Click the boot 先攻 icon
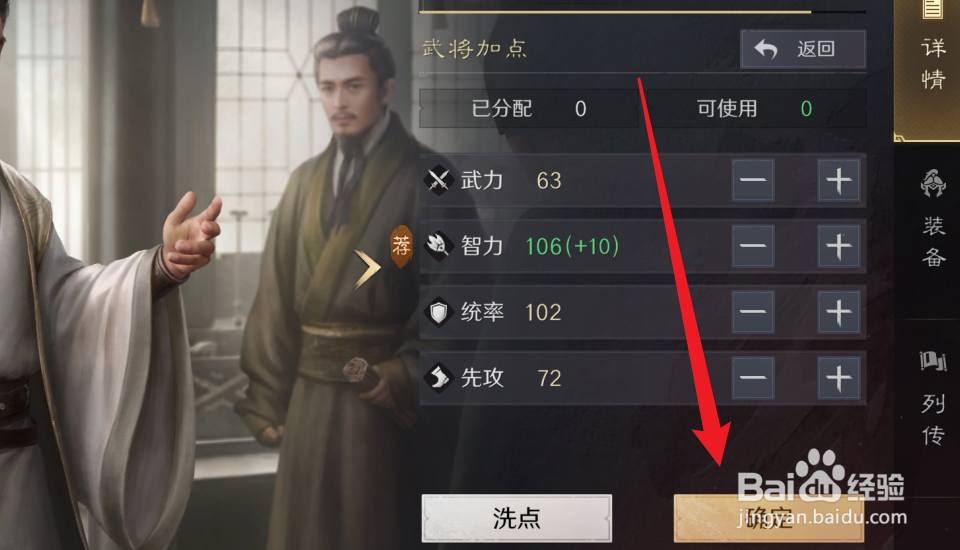The image size is (960, 550). 439,378
